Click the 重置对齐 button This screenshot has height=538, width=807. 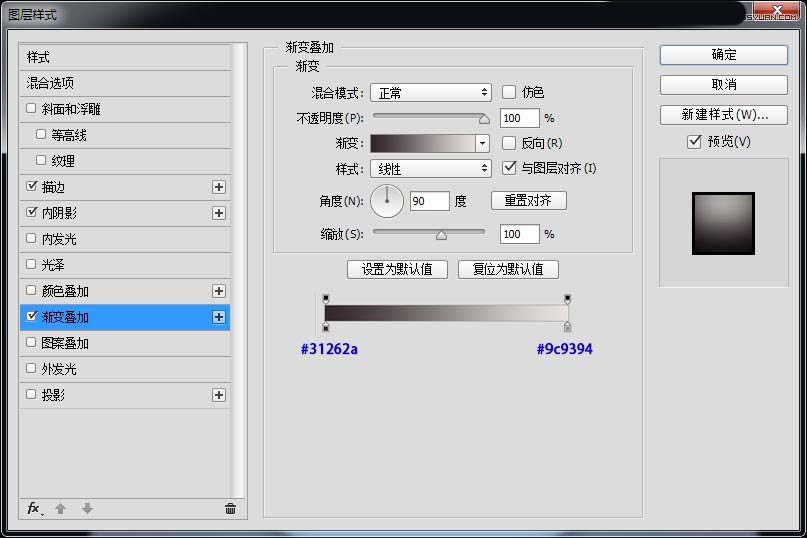(x=528, y=201)
